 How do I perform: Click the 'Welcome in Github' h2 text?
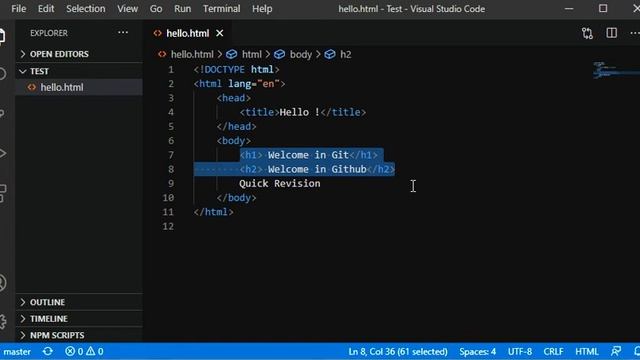pos(317,169)
